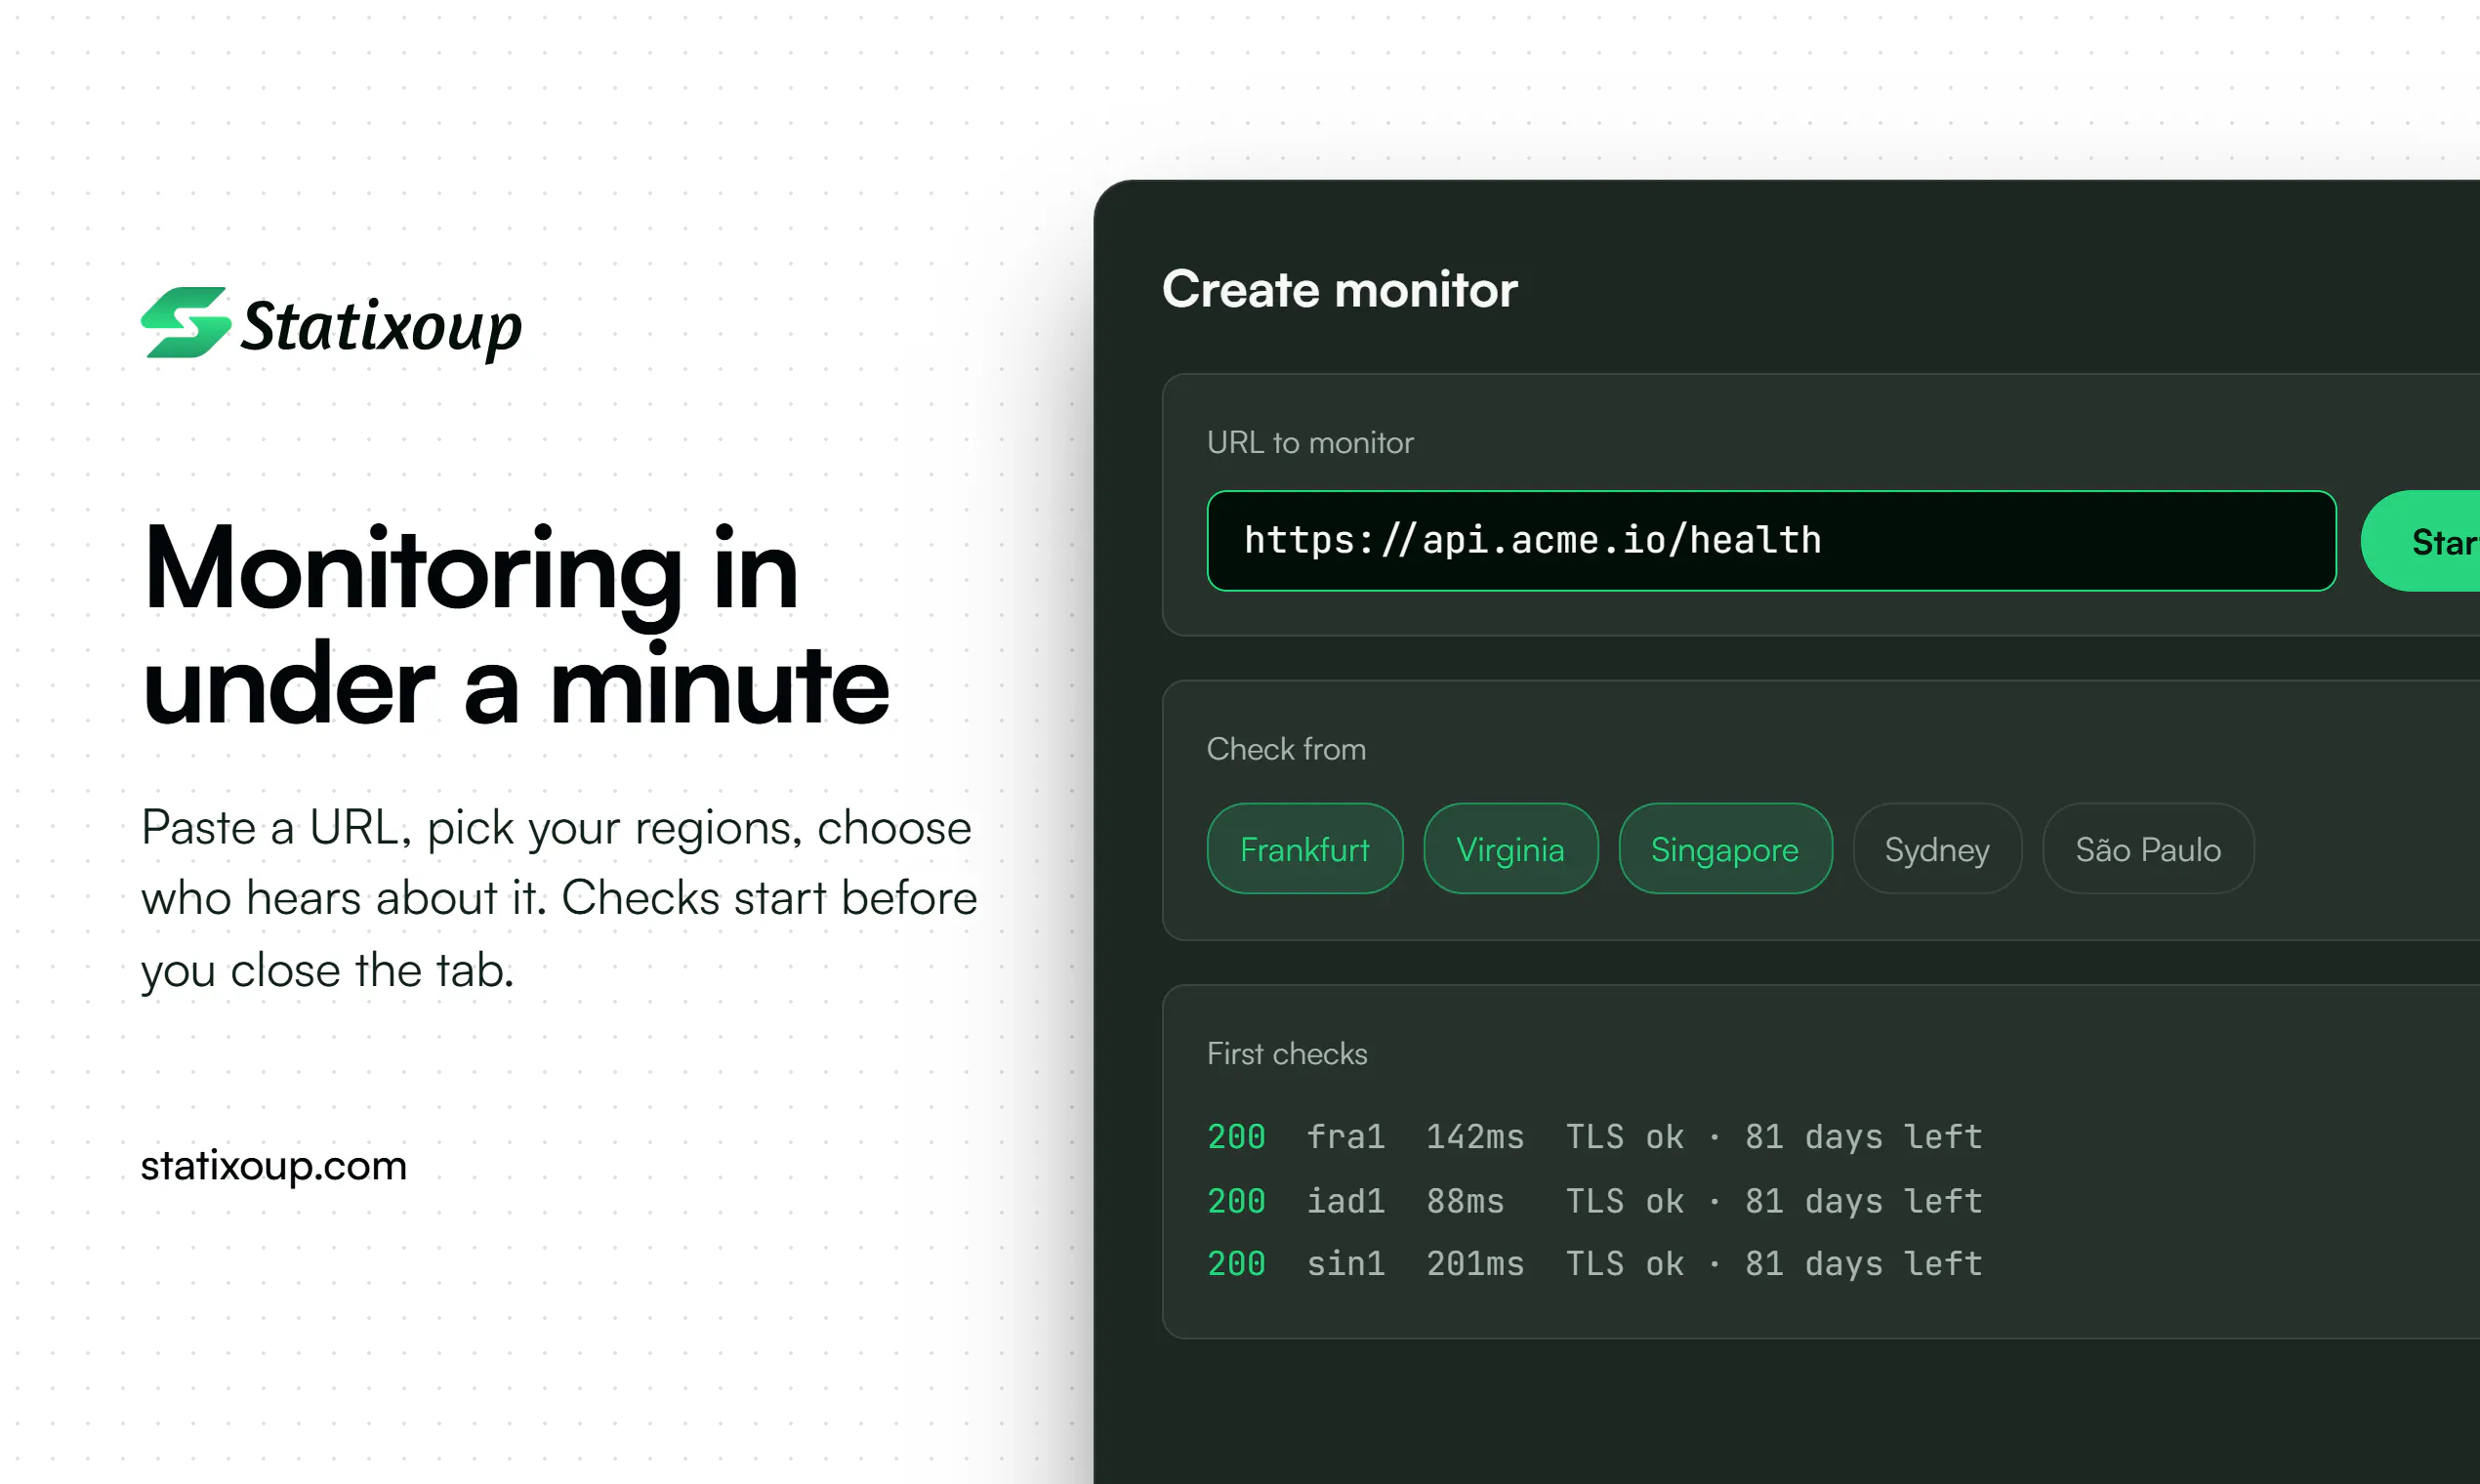
Task: Deselect the Virginia region chip
Action: pos(1510,849)
